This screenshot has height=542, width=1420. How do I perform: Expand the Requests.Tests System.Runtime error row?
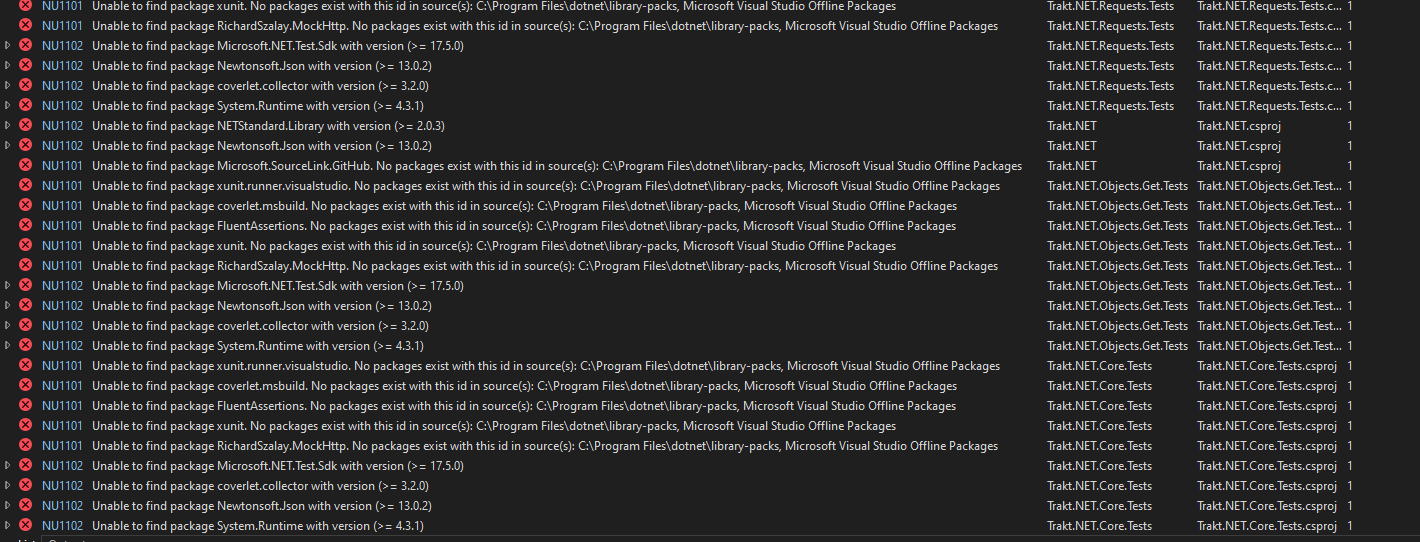pyautogui.click(x=8, y=106)
